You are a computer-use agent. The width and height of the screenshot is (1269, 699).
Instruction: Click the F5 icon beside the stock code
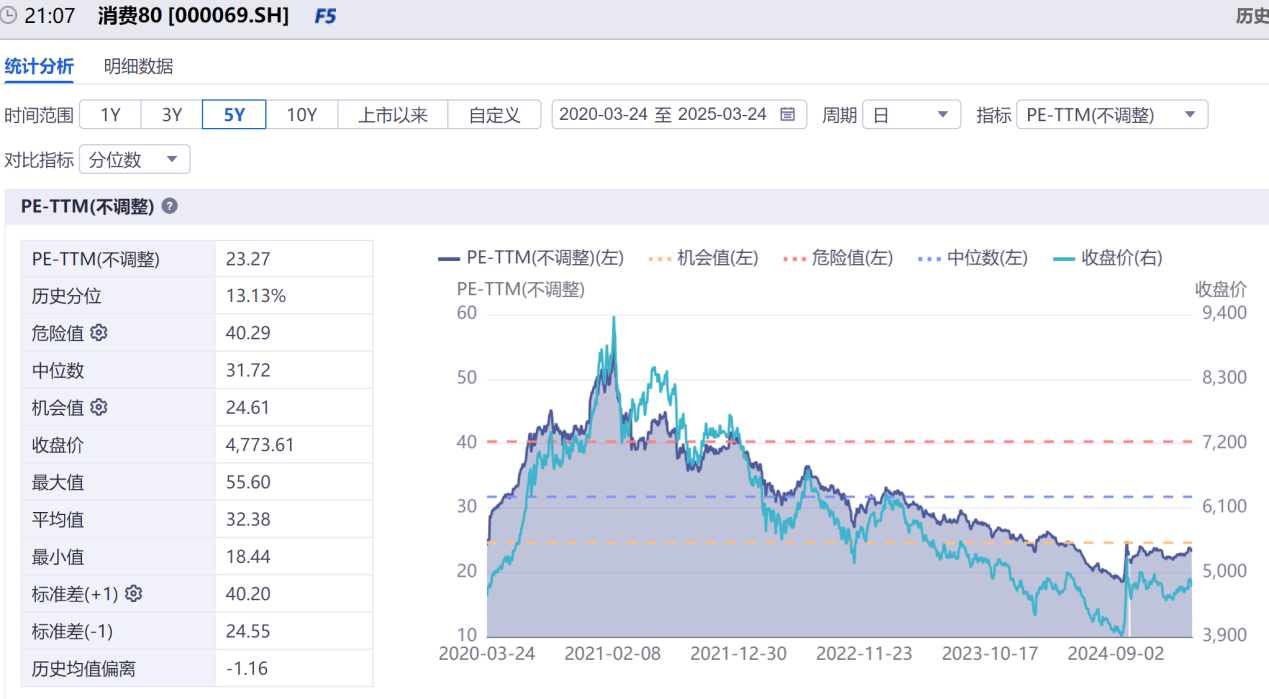point(325,17)
